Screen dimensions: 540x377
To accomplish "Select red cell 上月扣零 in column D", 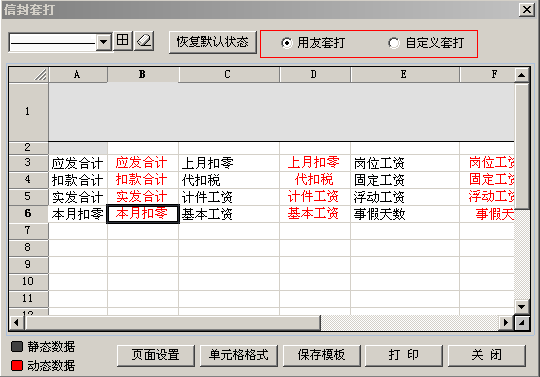I will [x=314, y=163].
